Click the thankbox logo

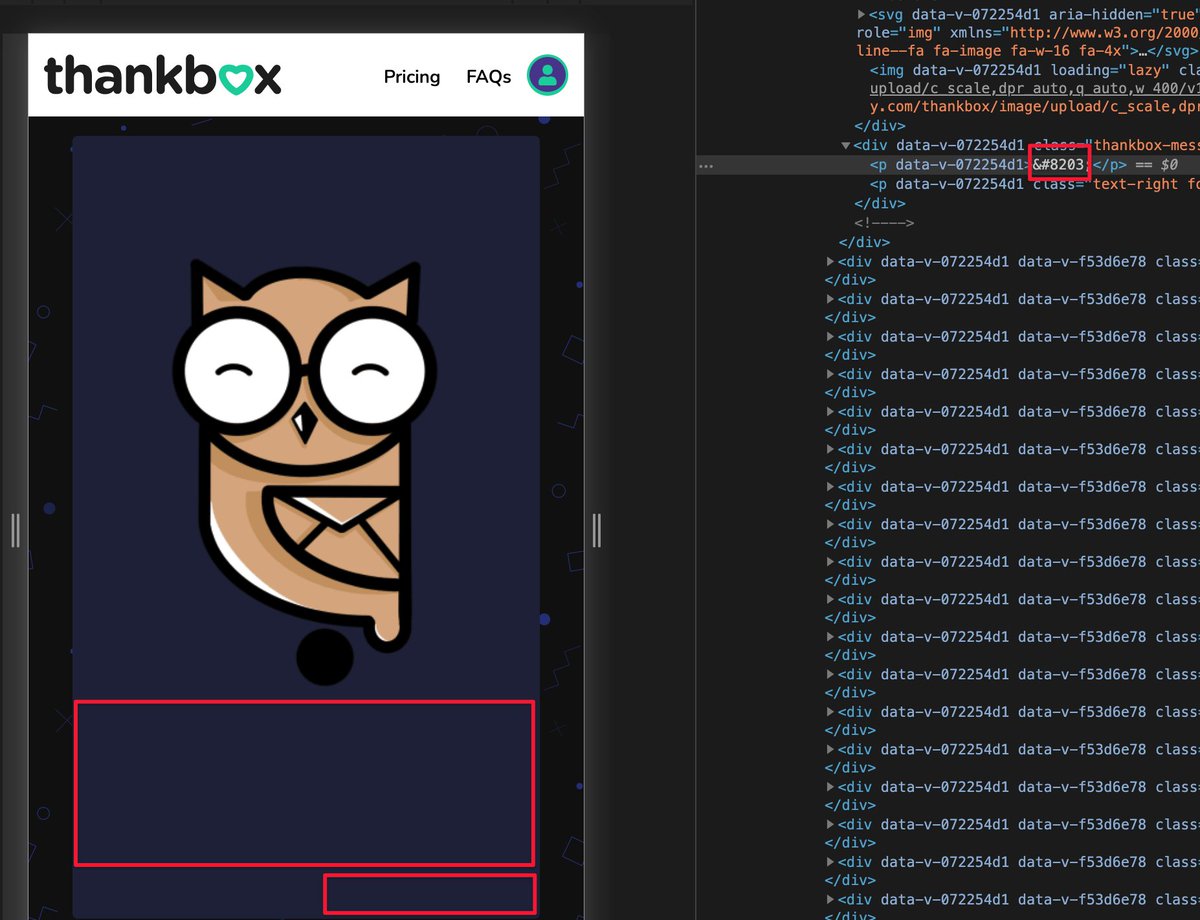click(x=163, y=75)
